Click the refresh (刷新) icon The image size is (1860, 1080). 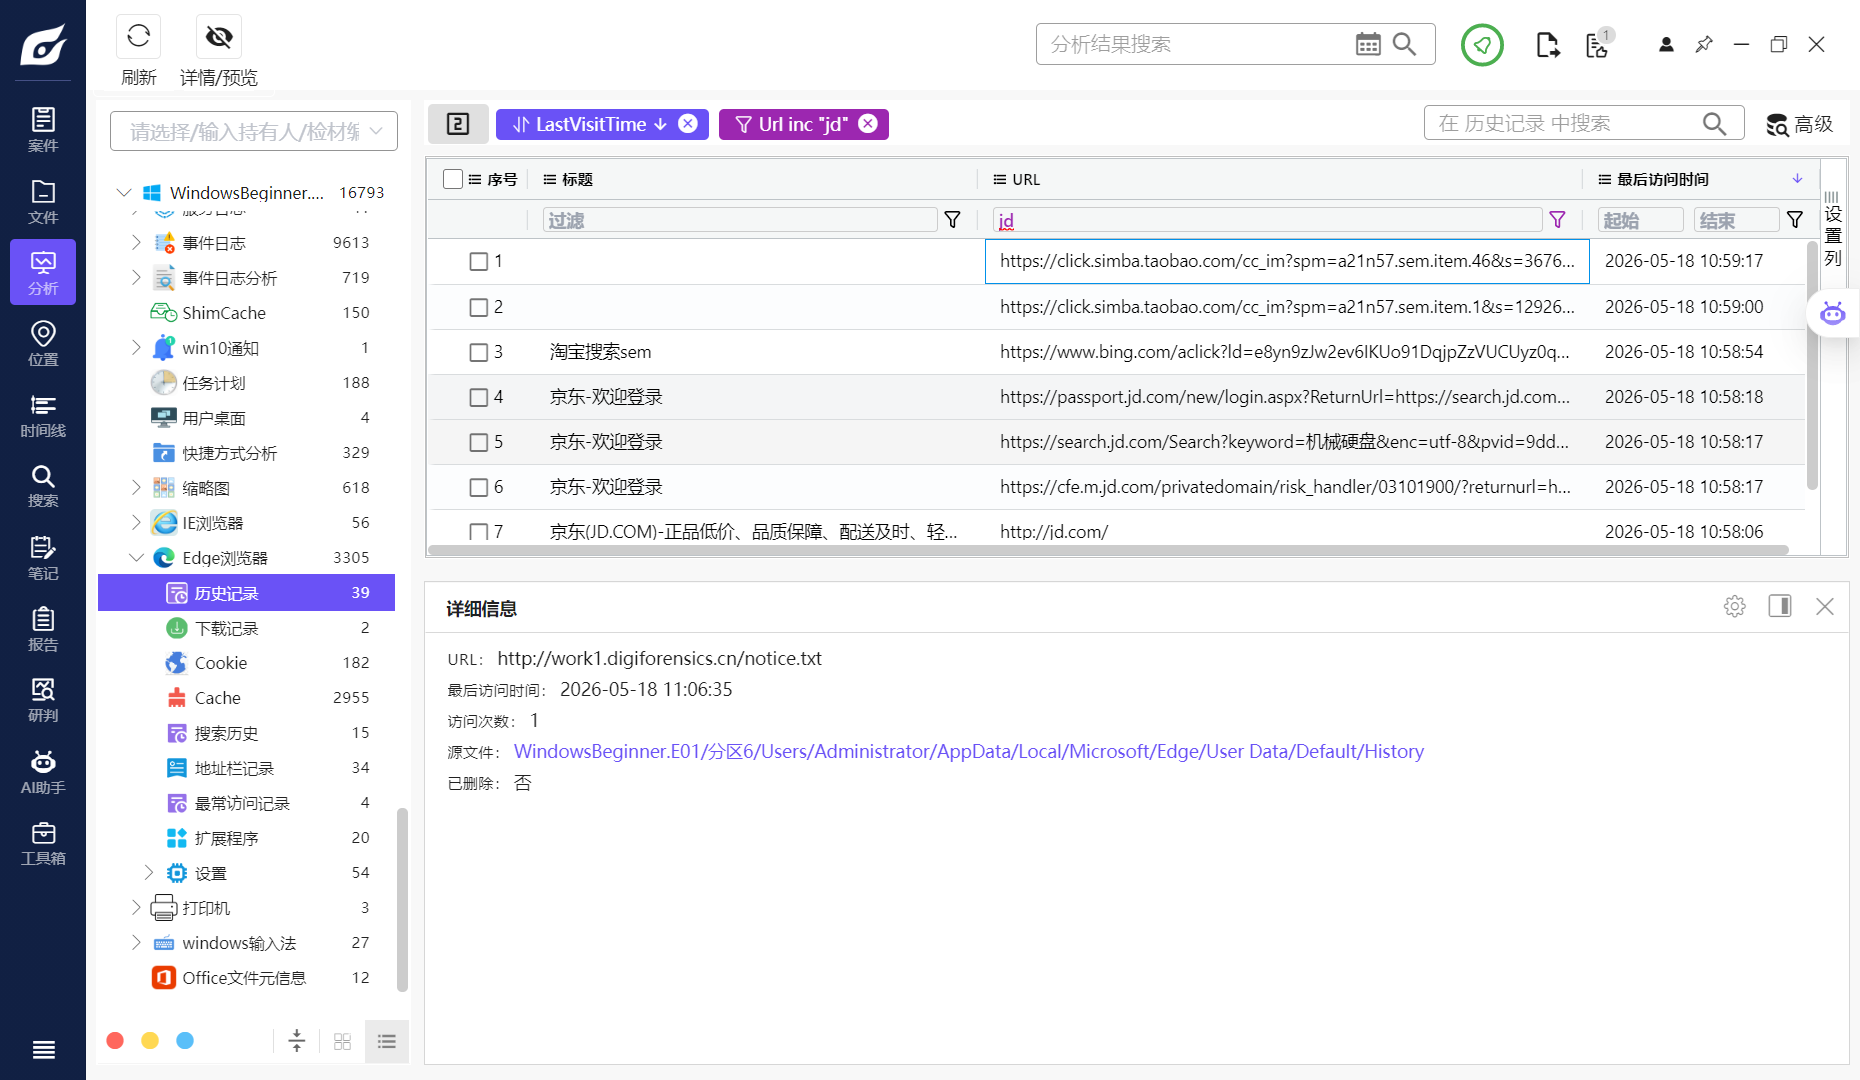(138, 37)
